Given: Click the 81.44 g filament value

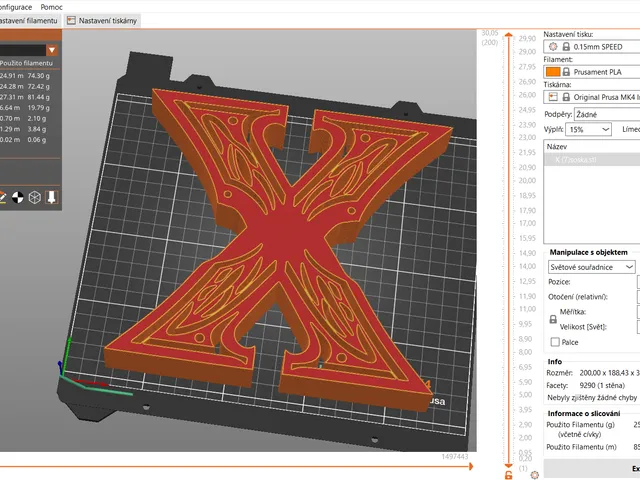Looking at the screenshot, I should click(39, 97).
